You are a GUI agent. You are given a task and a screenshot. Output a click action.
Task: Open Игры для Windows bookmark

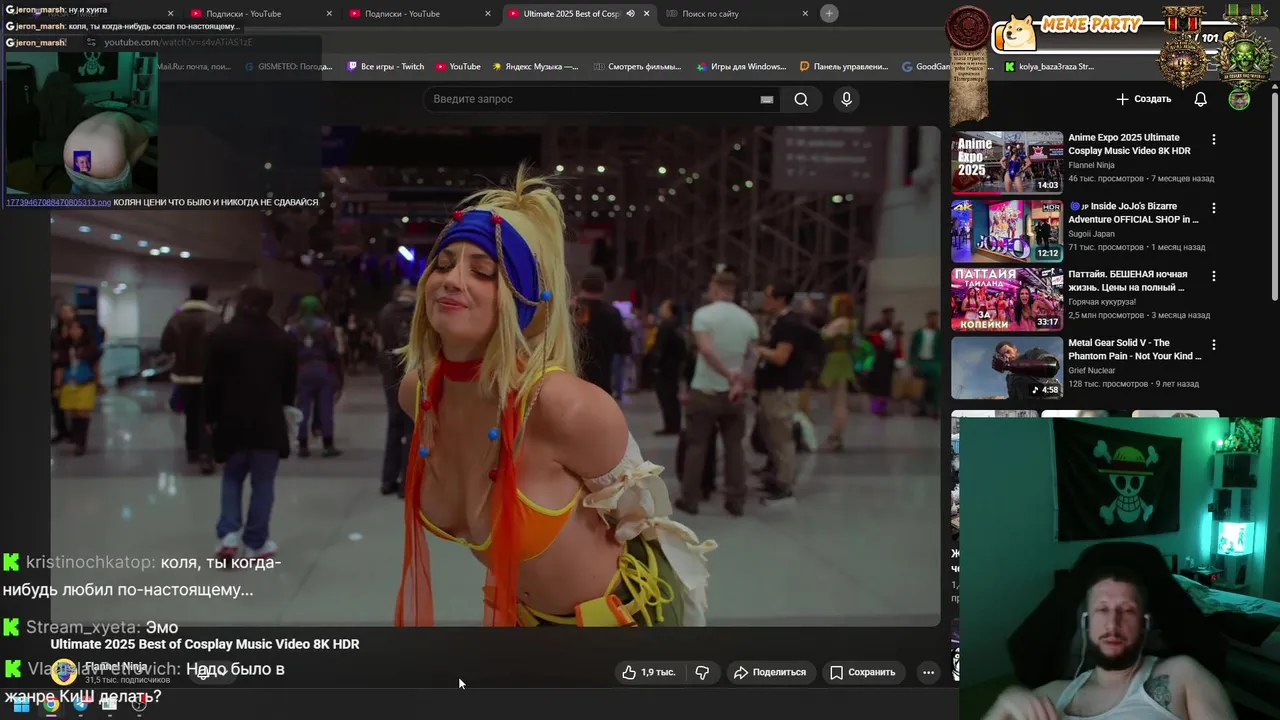(740, 66)
